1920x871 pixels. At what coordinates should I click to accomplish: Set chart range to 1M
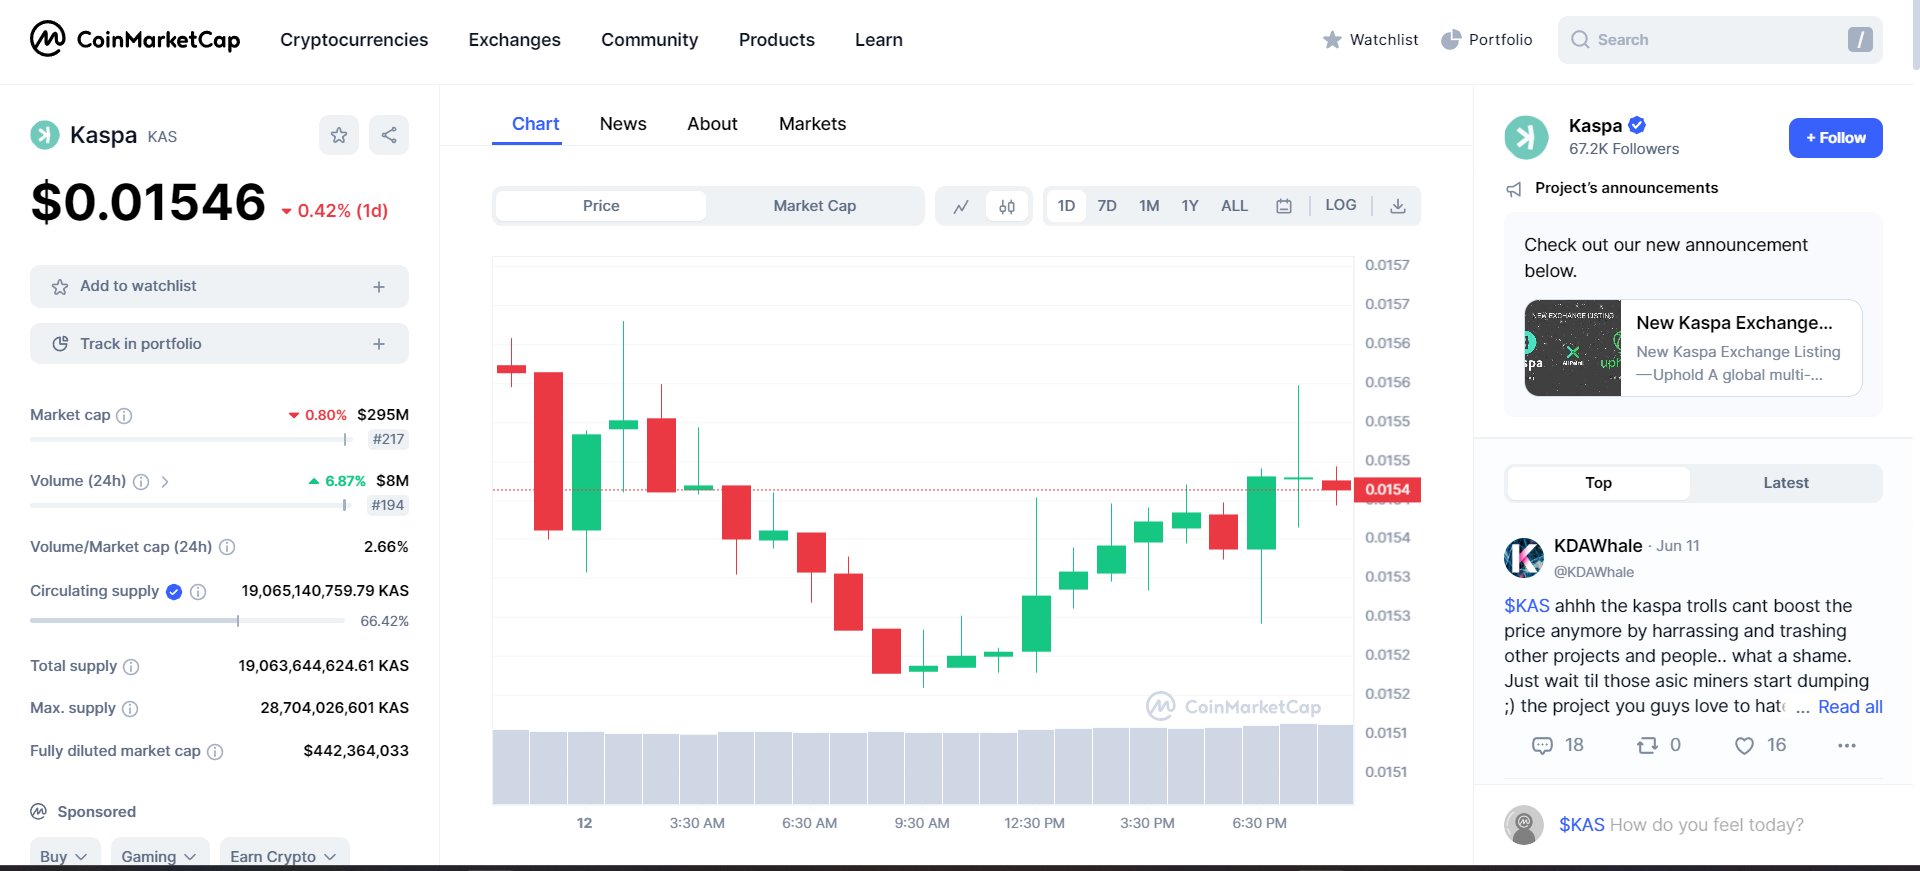[x=1149, y=206]
